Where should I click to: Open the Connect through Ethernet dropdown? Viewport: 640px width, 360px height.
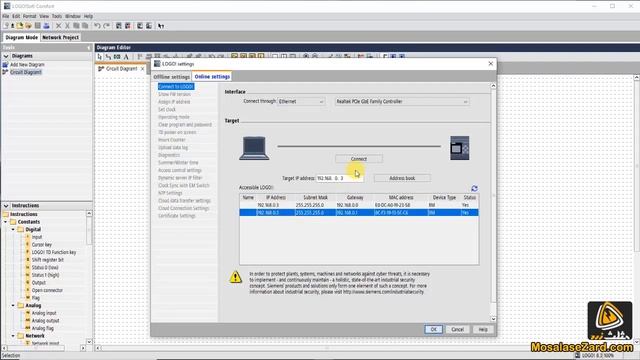301,101
